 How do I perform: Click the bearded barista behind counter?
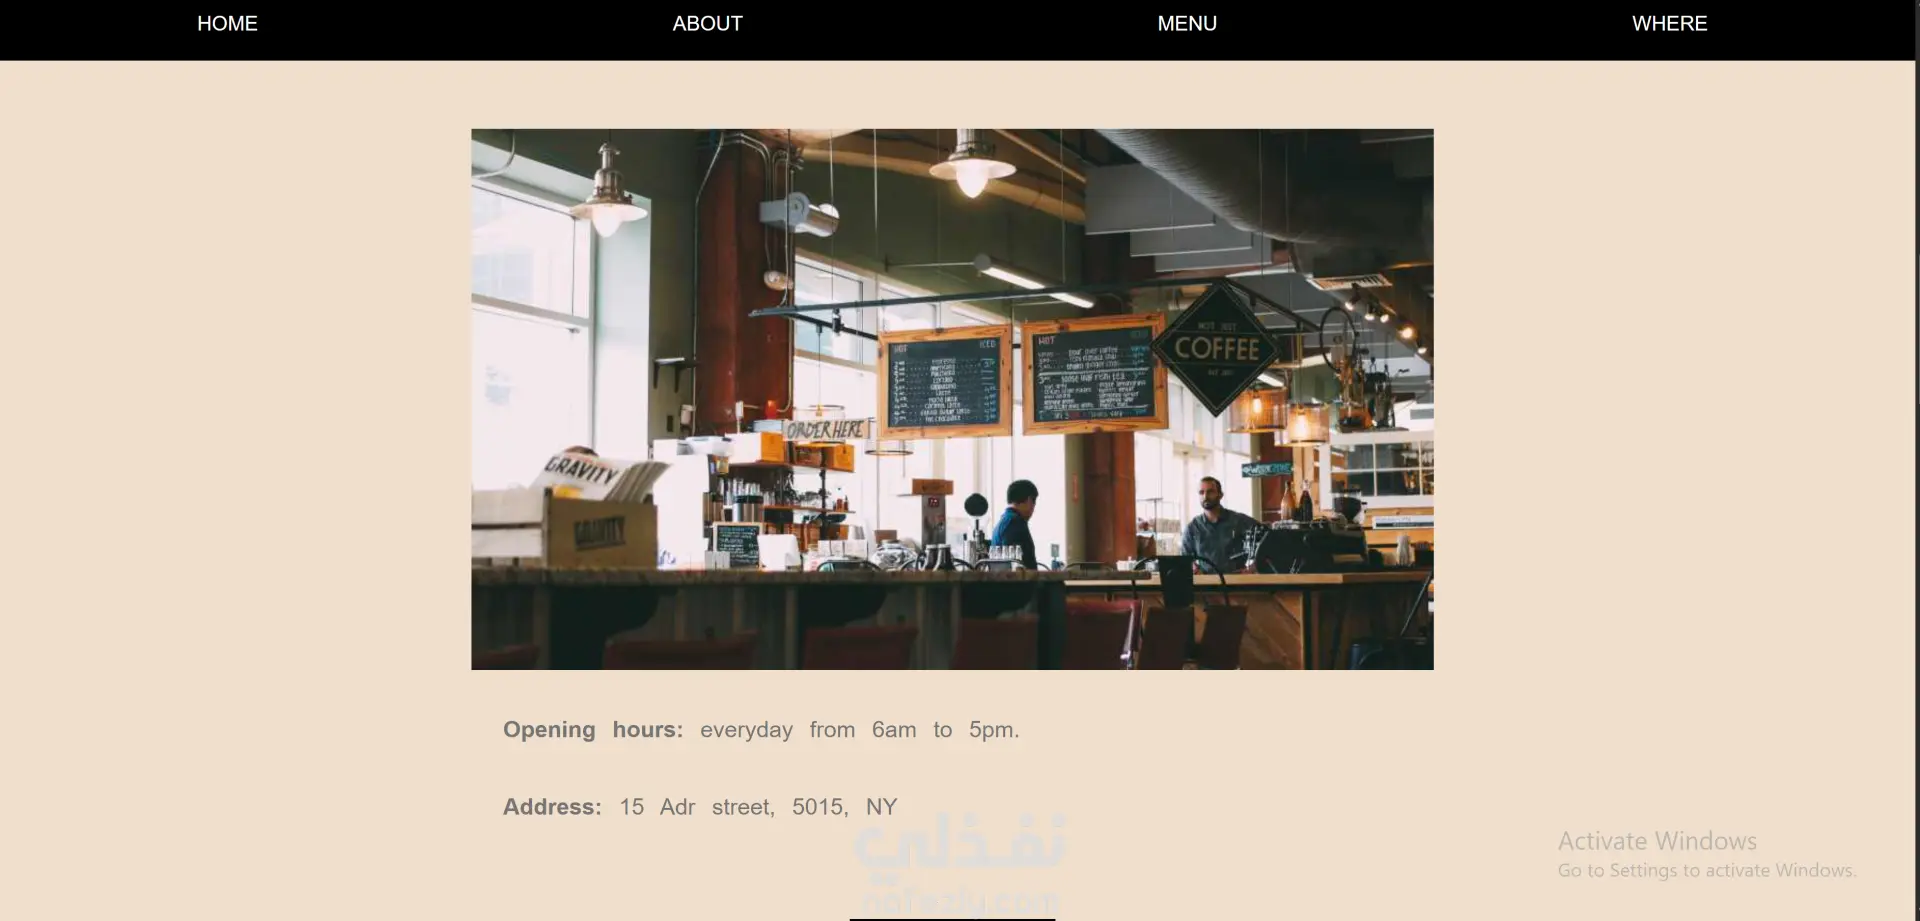pyautogui.click(x=1216, y=523)
